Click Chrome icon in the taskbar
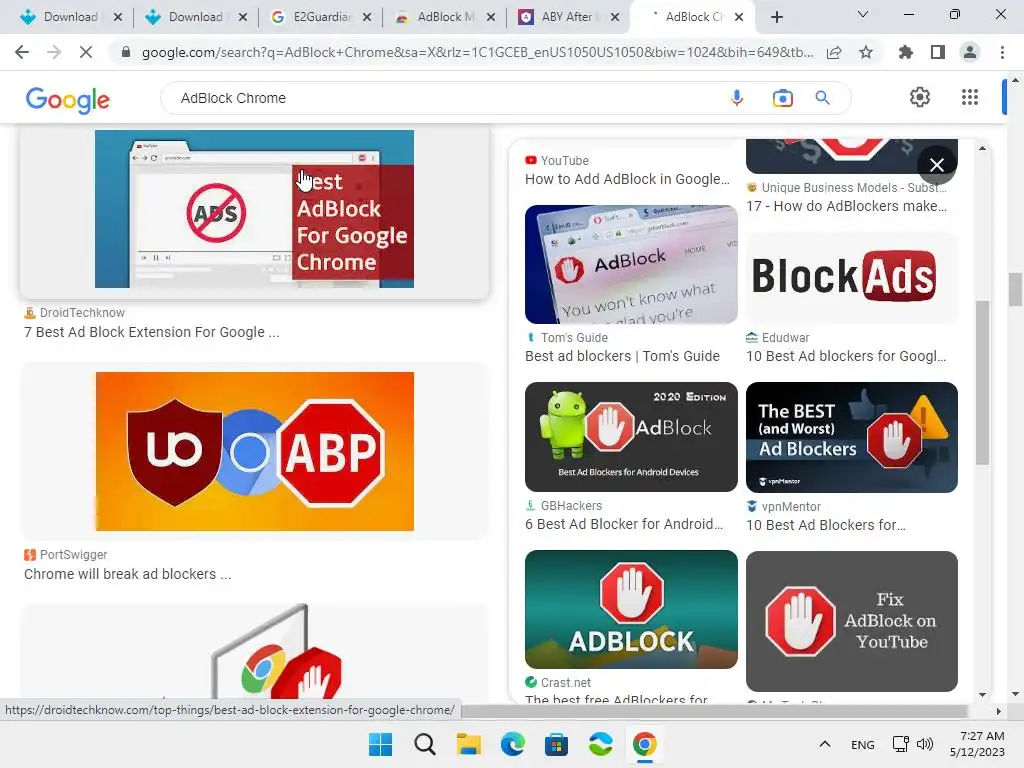The width and height of the screenshot is (1024, 768). [x=645, y=744]
